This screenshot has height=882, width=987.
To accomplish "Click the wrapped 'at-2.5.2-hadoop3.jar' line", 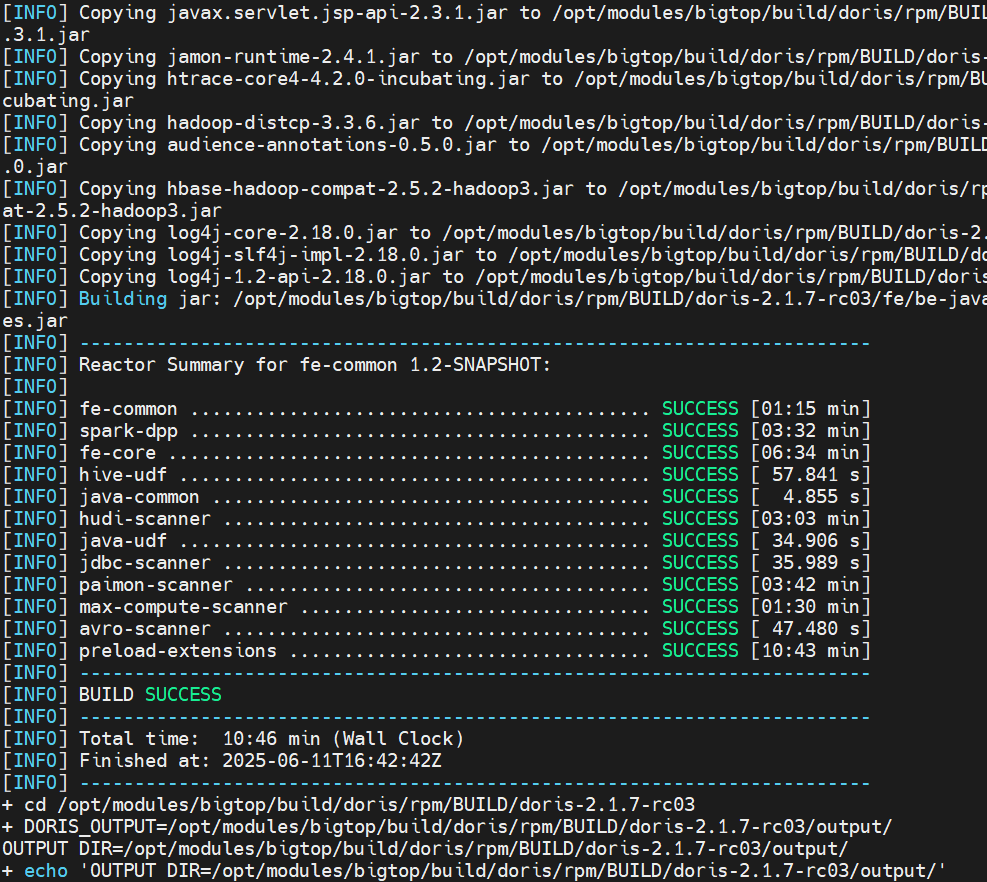I will pyautogui.click(x=112, y=212).
